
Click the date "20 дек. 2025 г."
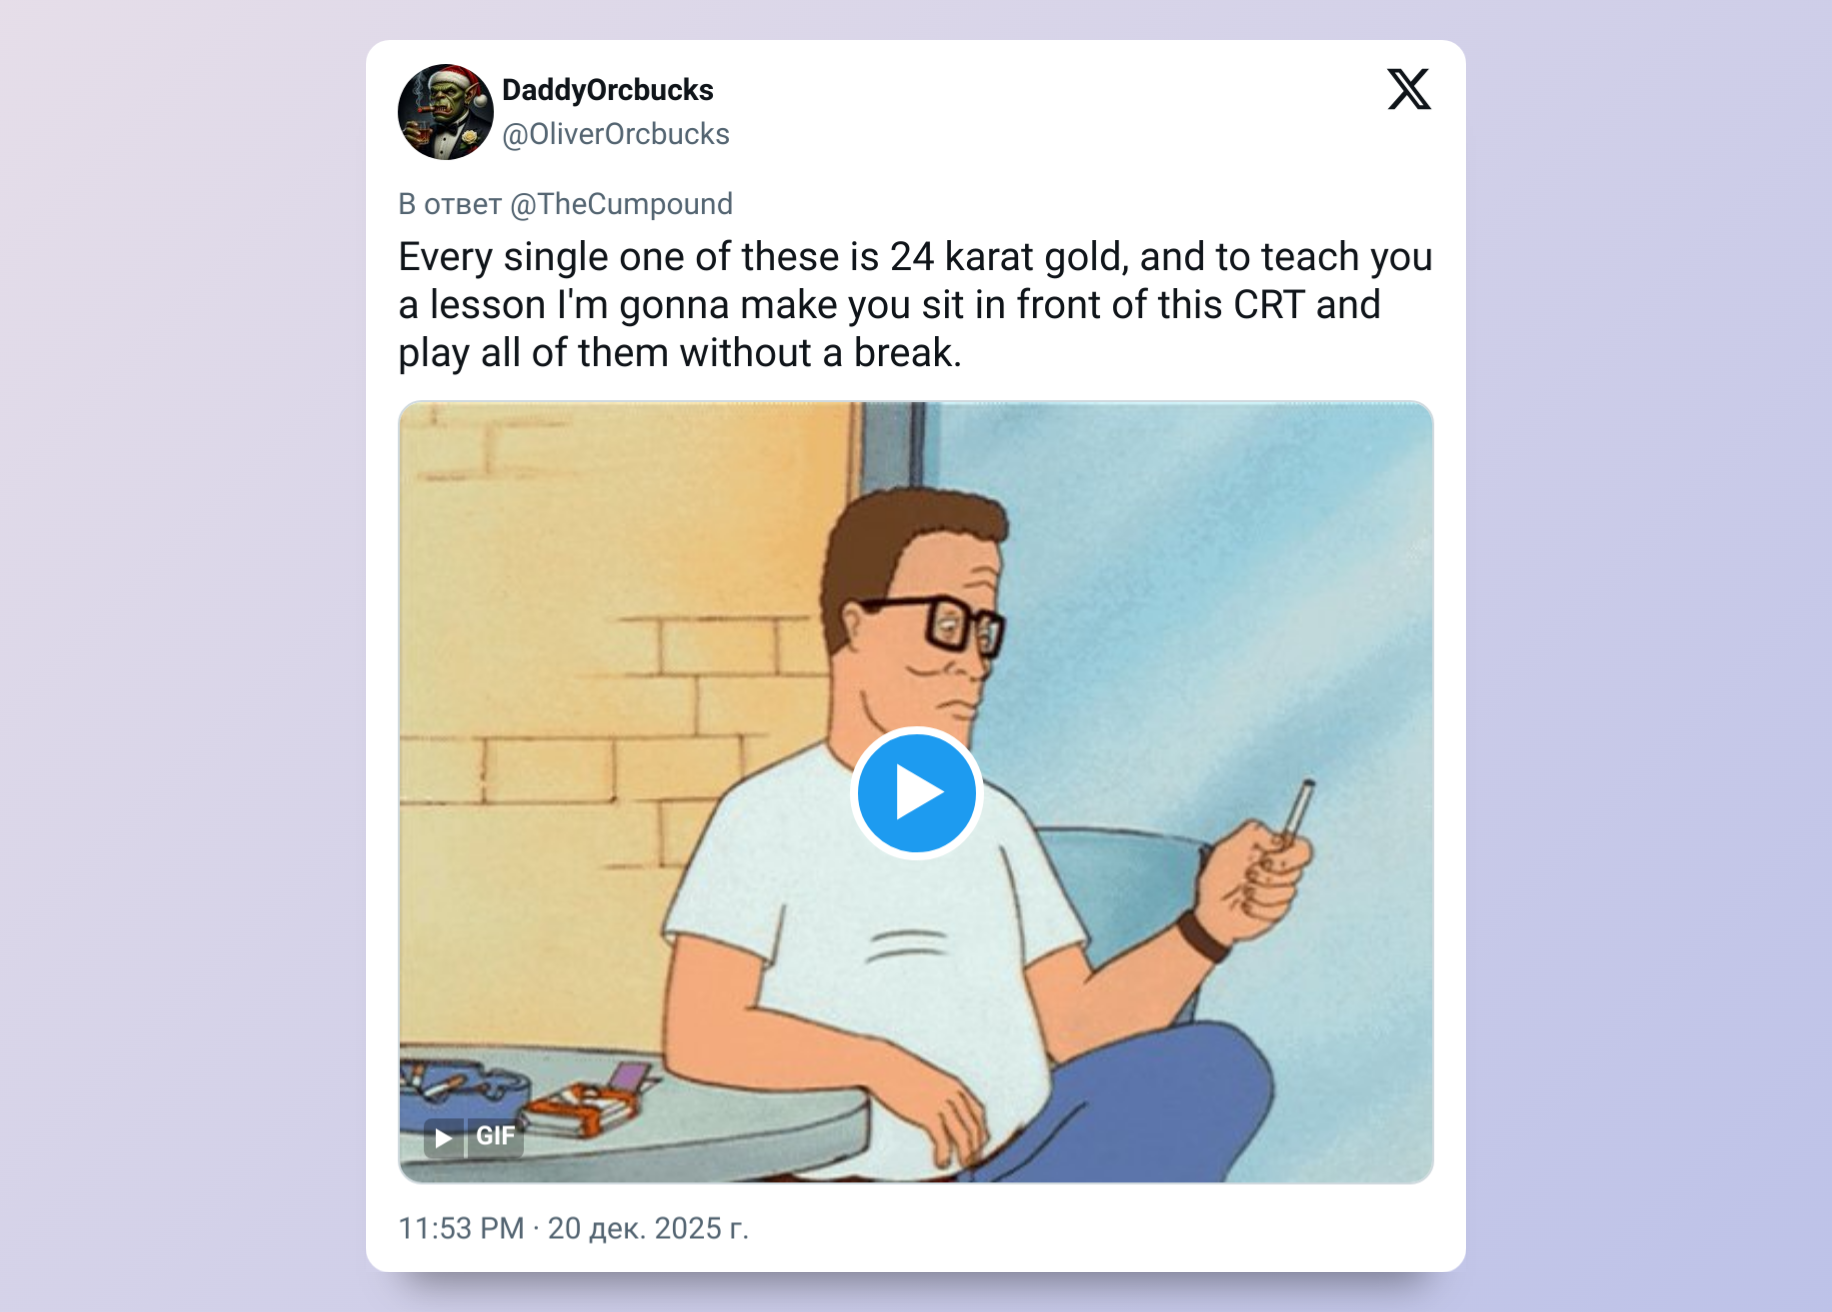pyautogui.click(x=648, y=1228)
